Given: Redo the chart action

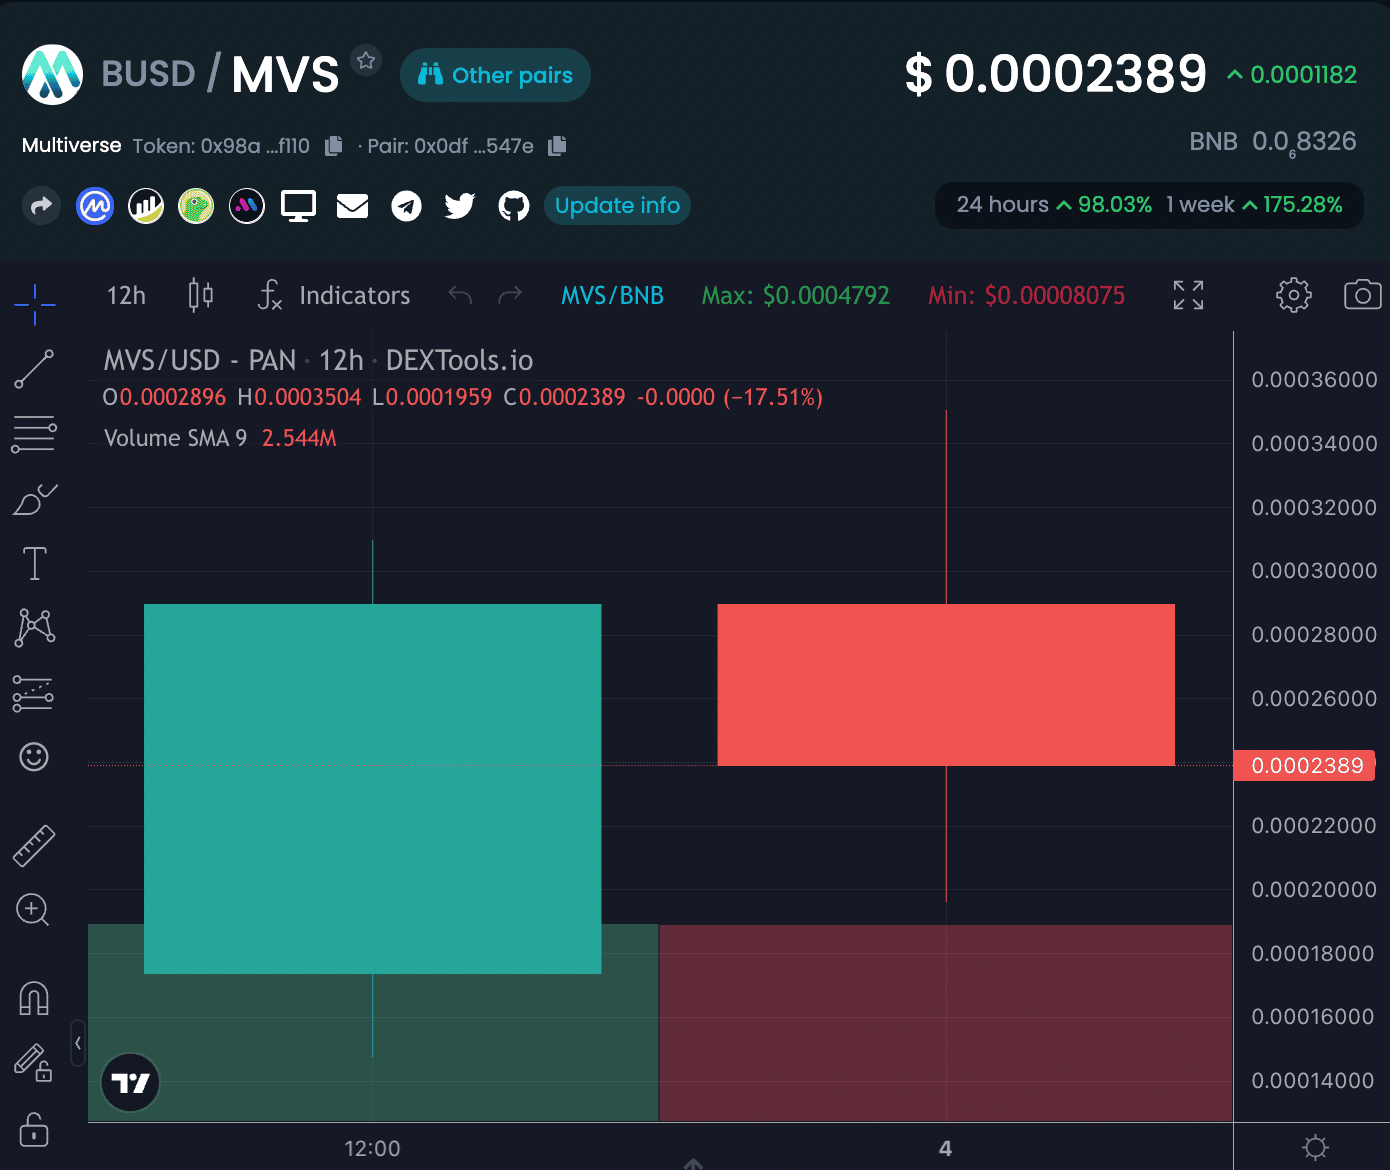Looking at the screenshot, I should (x=510, y=295).
